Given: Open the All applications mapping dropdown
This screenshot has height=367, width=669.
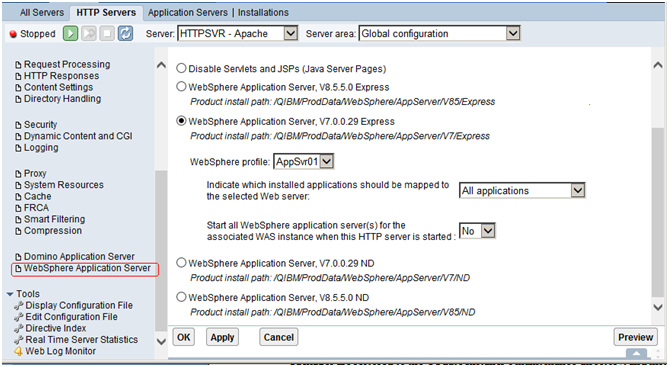Looking at the screenshot, I should coord(522,191).
